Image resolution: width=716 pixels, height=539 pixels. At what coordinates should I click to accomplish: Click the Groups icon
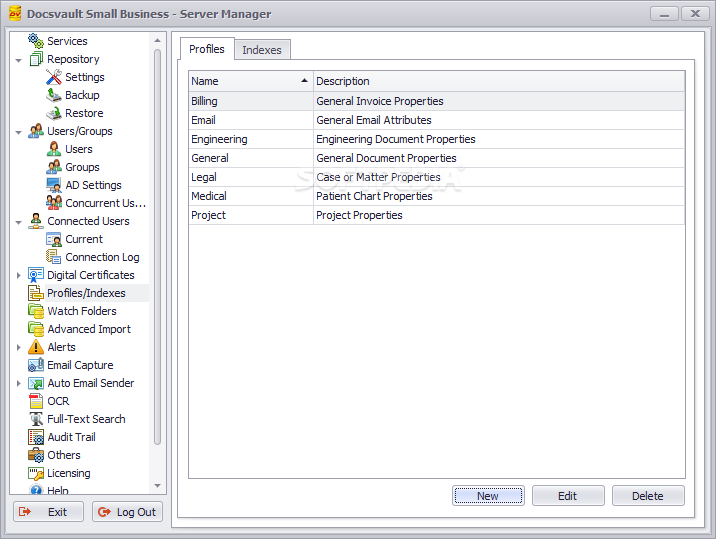pos(54,167)
